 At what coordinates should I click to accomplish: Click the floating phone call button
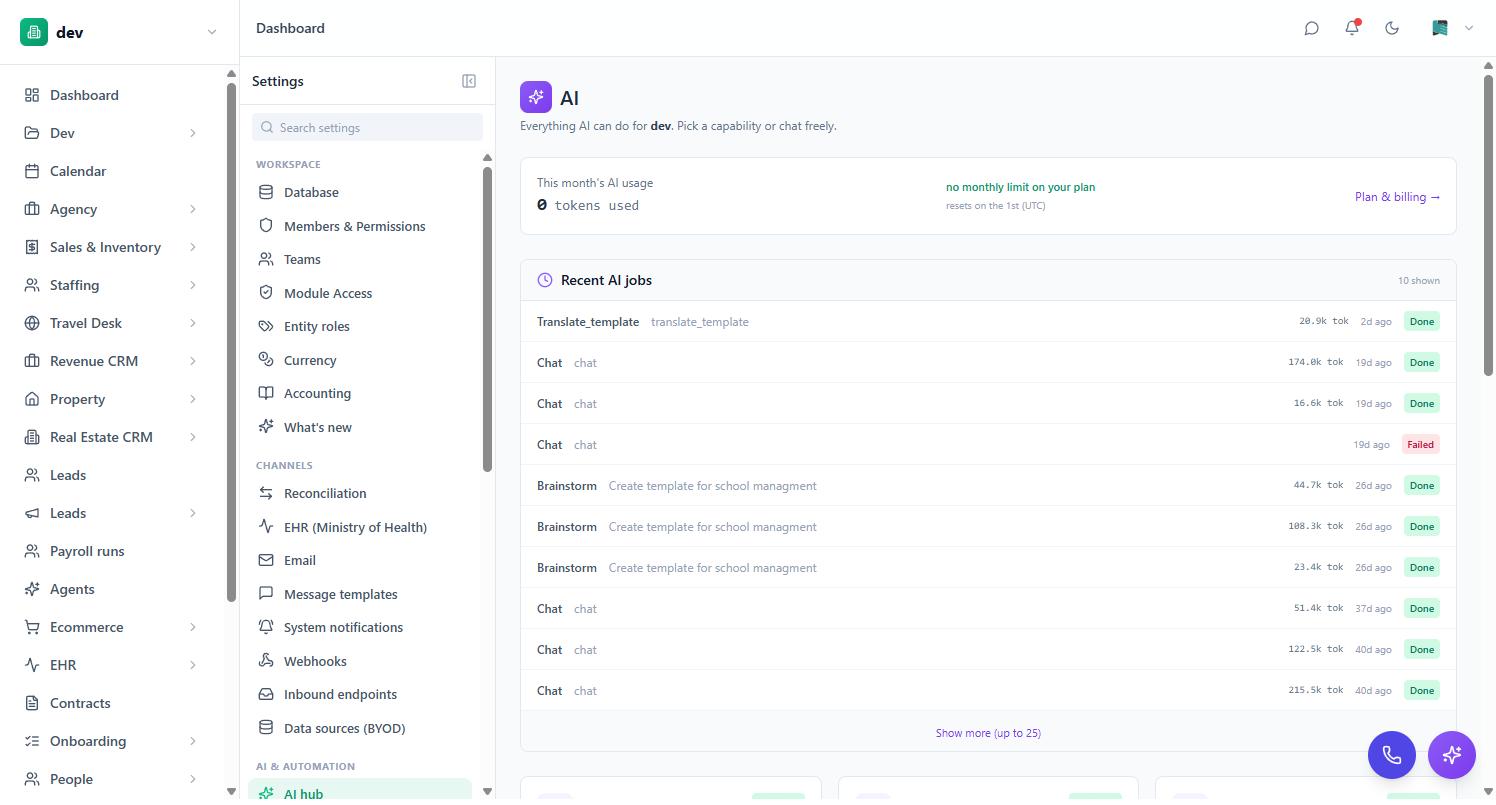tap(1392, 754)
